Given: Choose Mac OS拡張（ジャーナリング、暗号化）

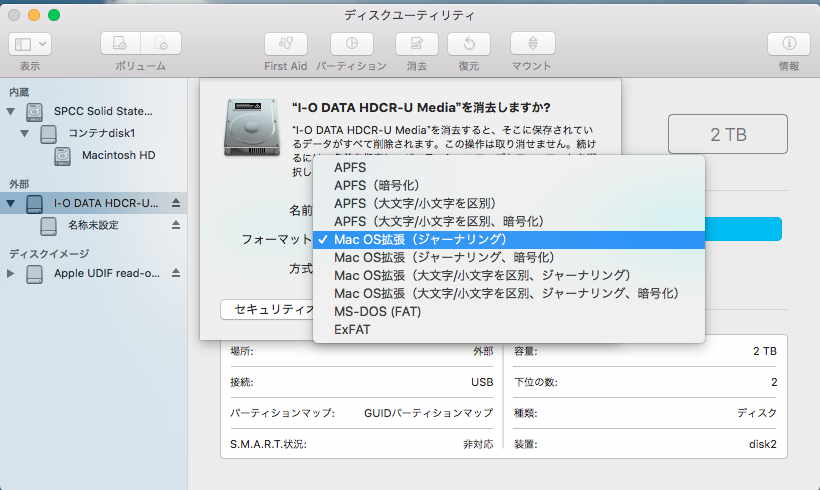Looking at the screenshot, I should point(509,257).
